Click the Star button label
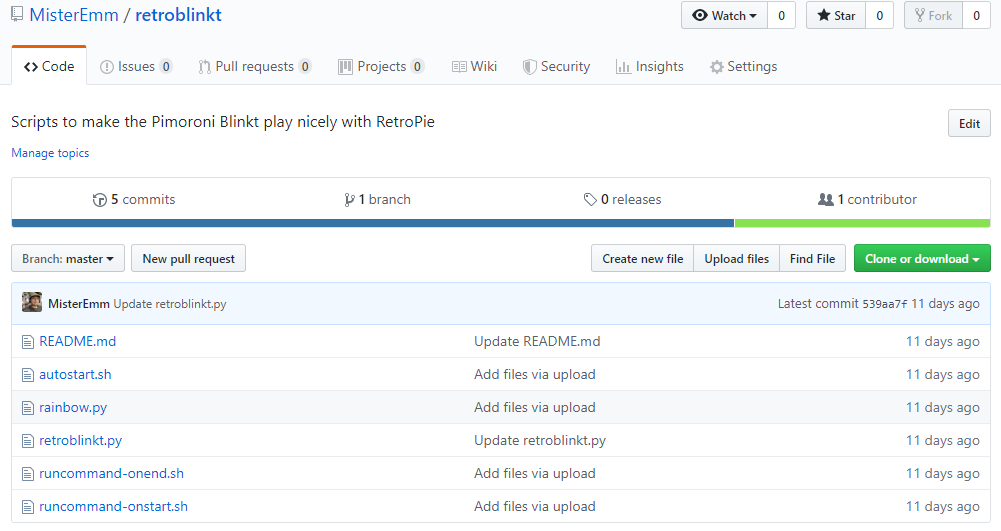 point(845,16)
